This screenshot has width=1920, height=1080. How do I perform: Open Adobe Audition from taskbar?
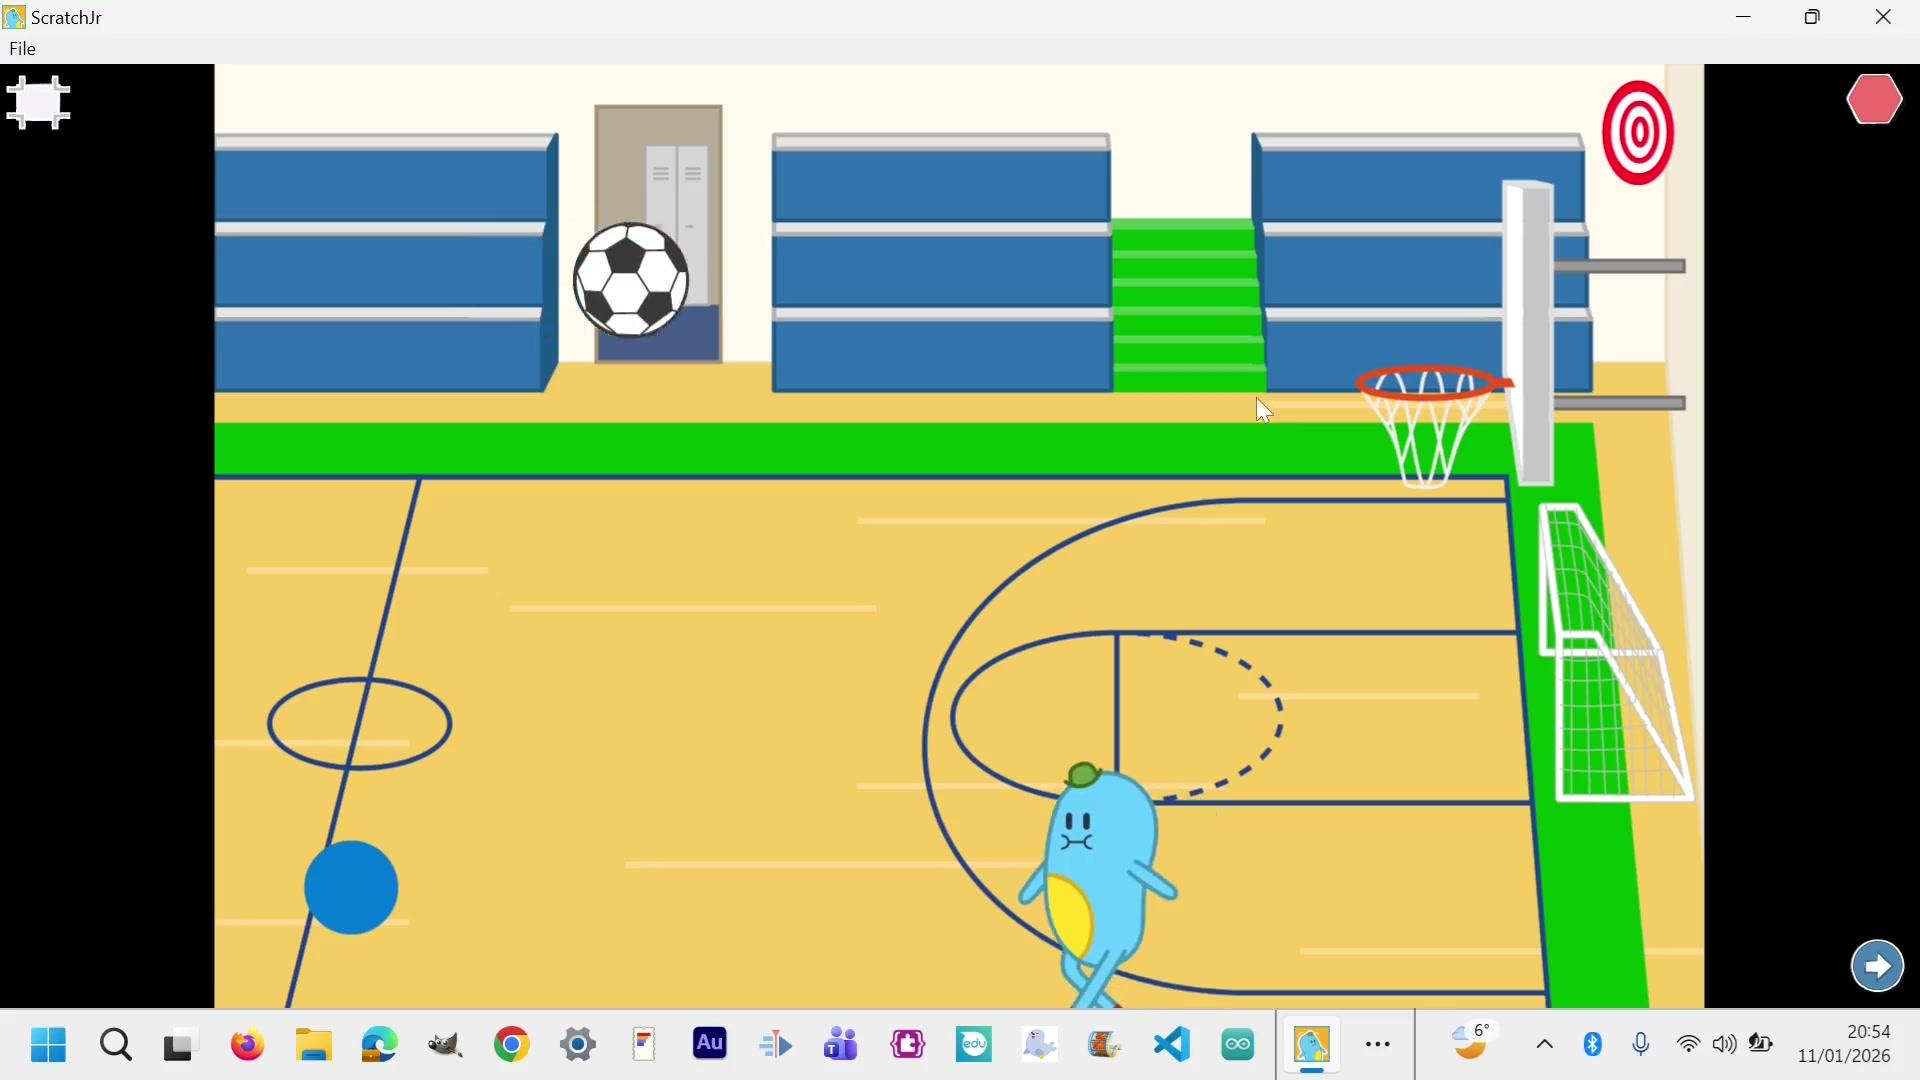(710, 1044)
